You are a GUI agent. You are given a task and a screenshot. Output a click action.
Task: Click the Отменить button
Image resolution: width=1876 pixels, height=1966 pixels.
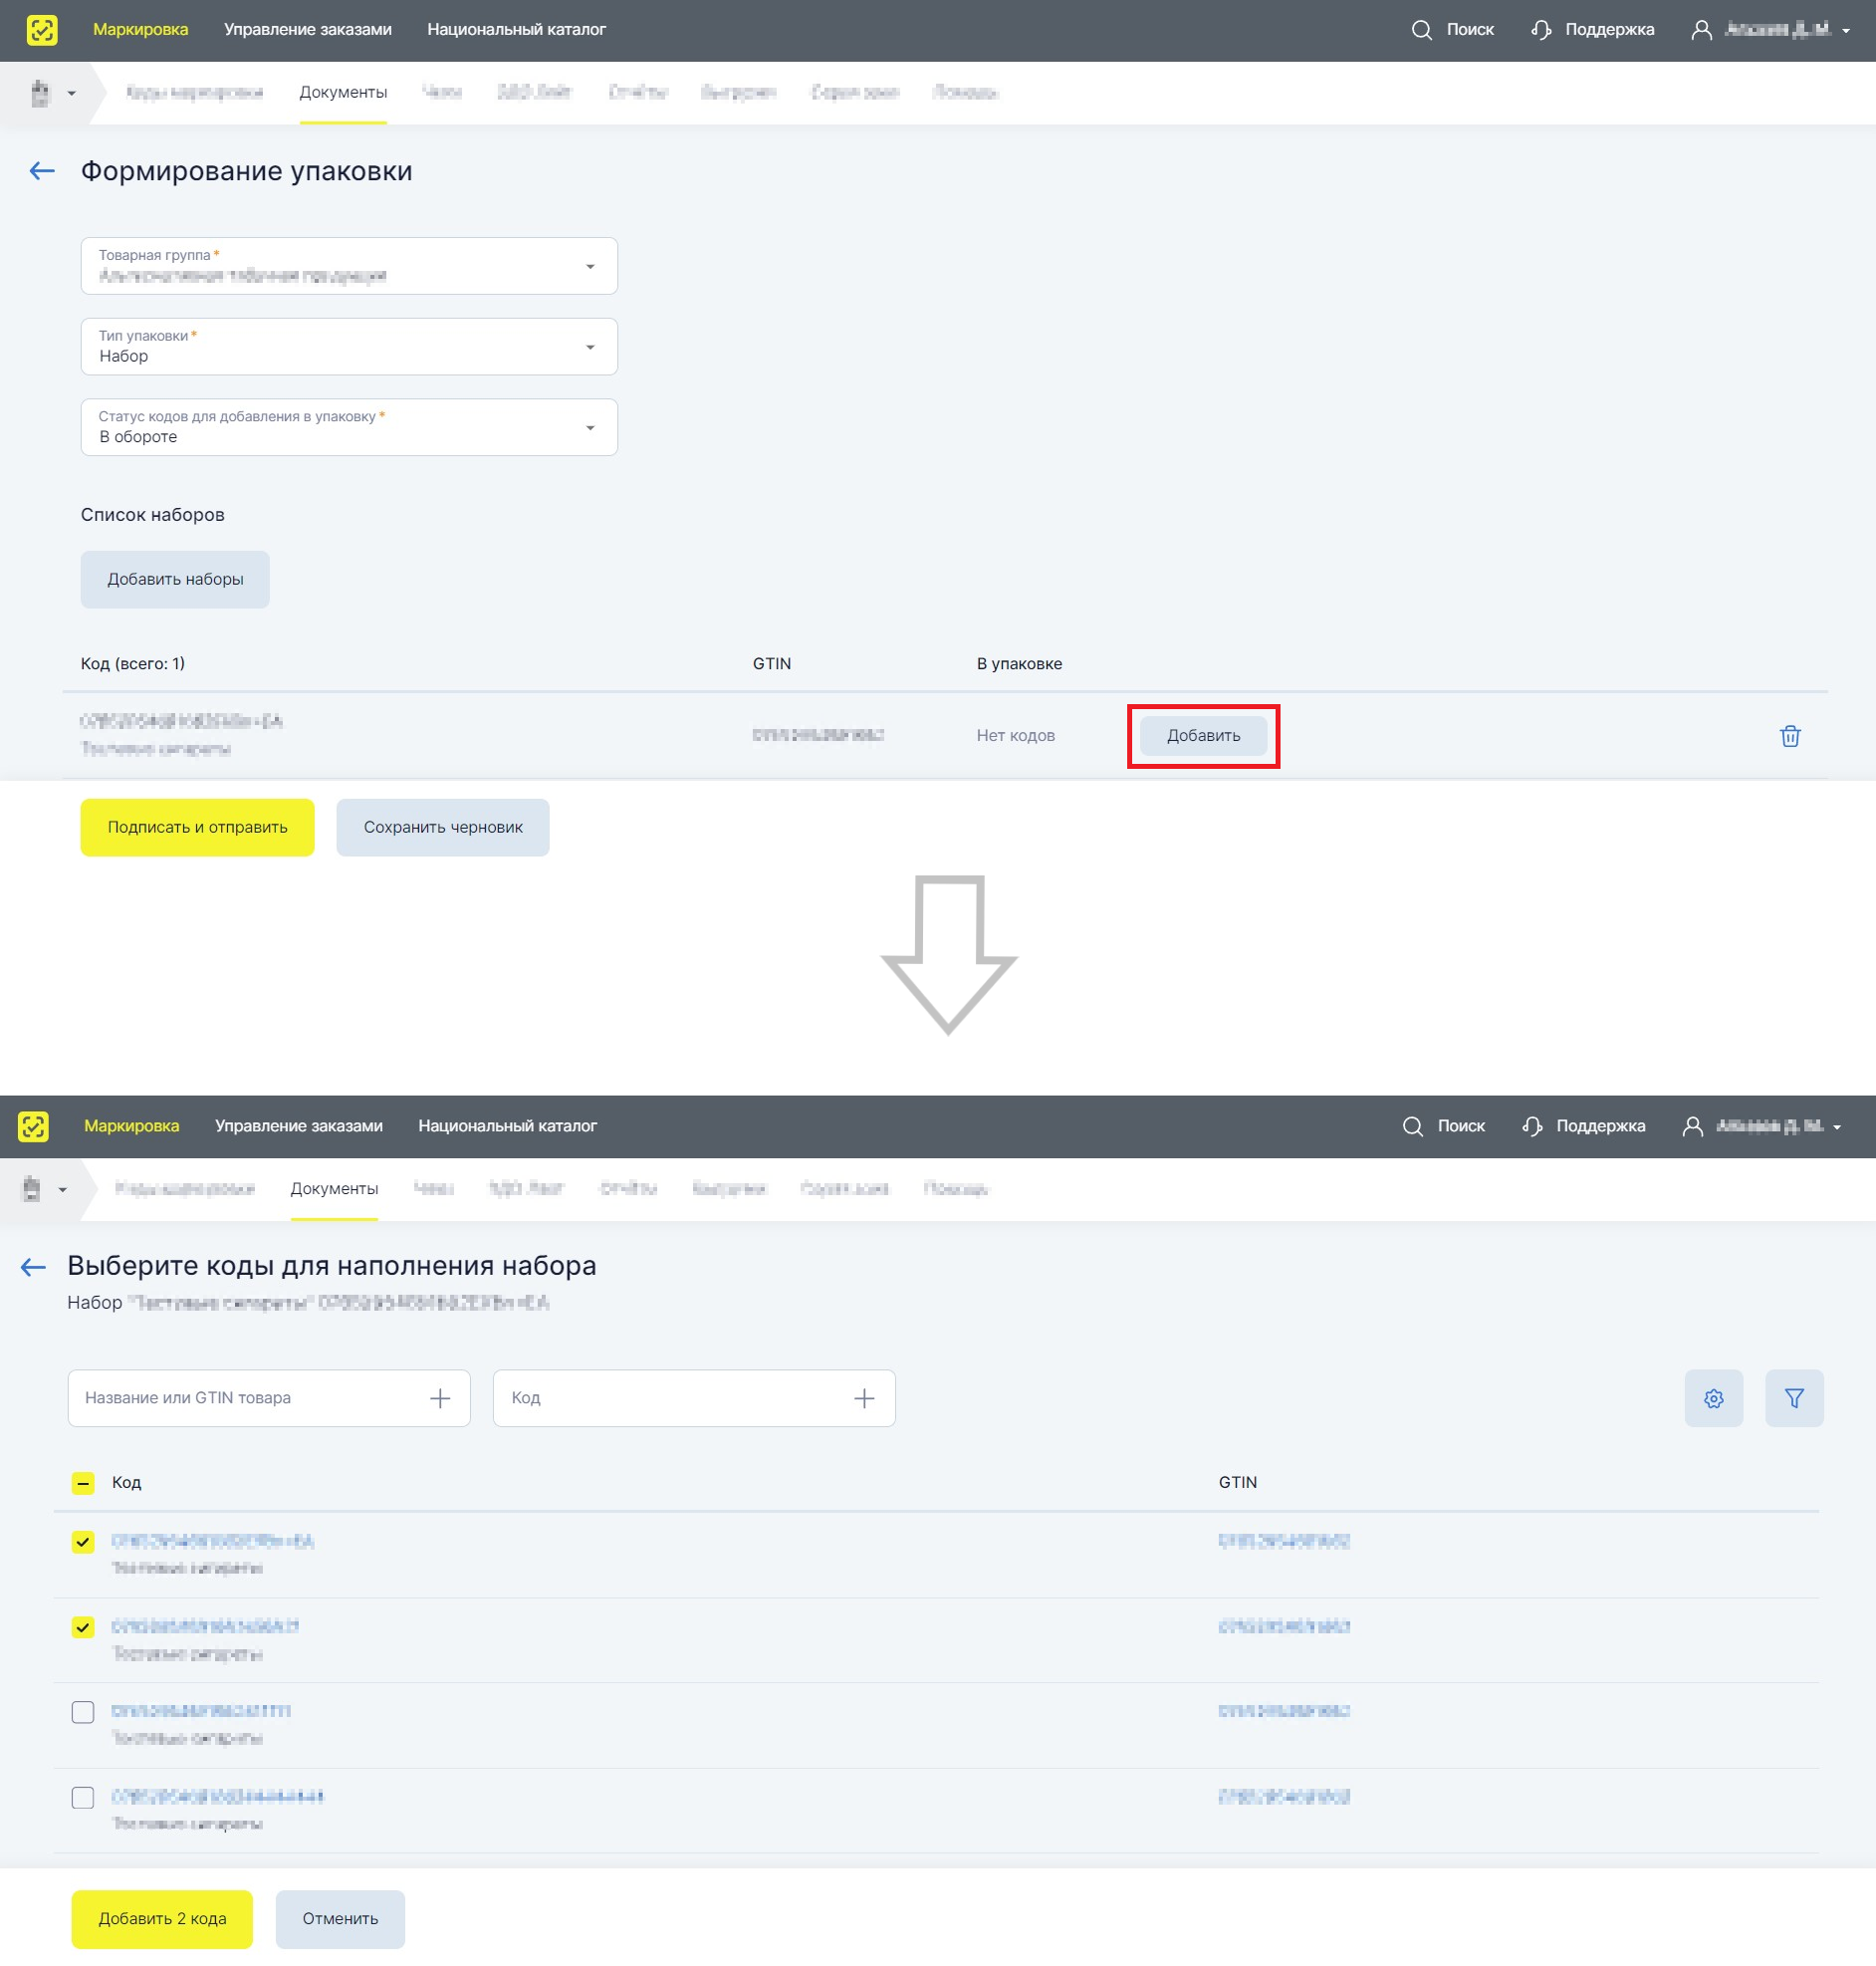[x=340, y=1919]
